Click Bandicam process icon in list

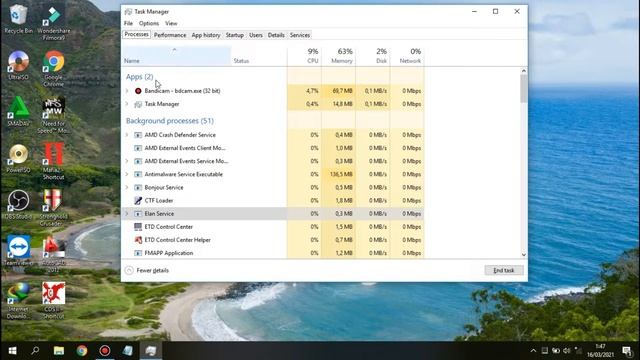click(138, 91)
